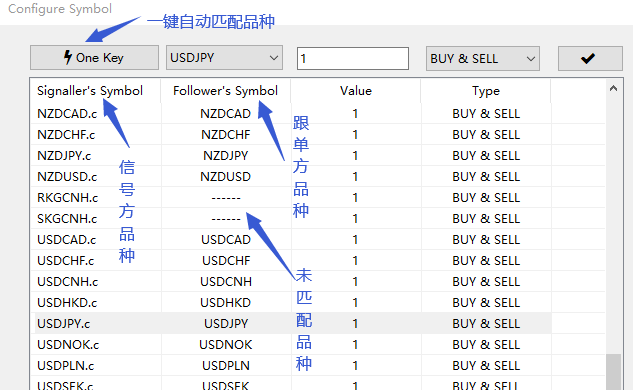Click follower symbol NZDCHF cell
Screen dimensions: 633x390
click(x=226, y=135)
